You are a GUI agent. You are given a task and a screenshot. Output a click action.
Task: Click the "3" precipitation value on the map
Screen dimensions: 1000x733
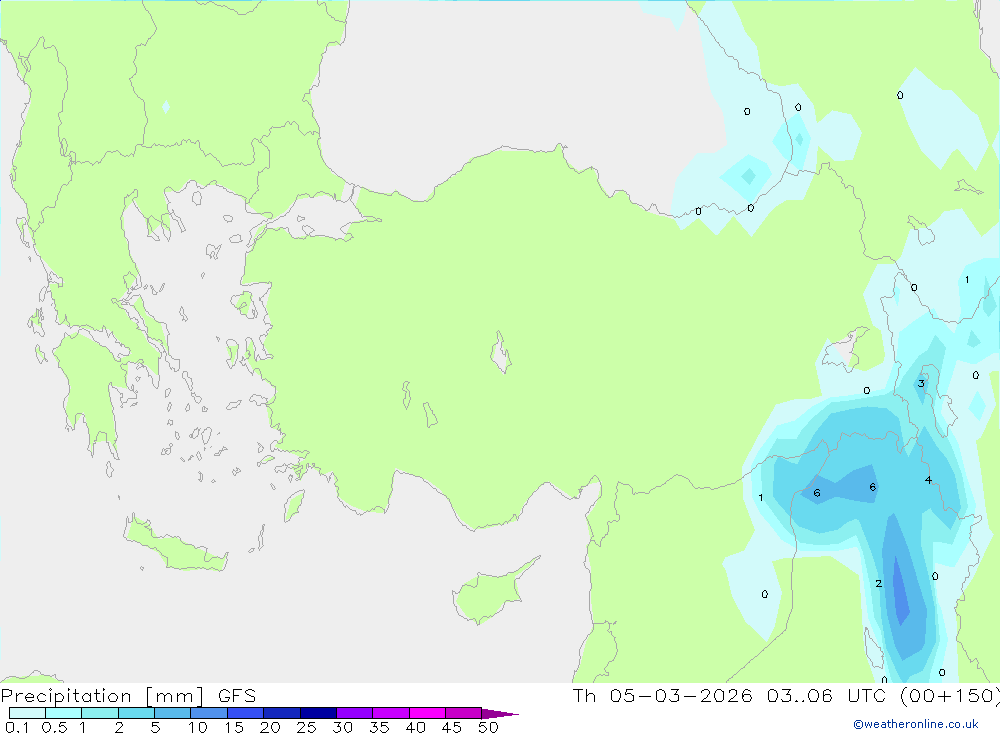(921, 383)
